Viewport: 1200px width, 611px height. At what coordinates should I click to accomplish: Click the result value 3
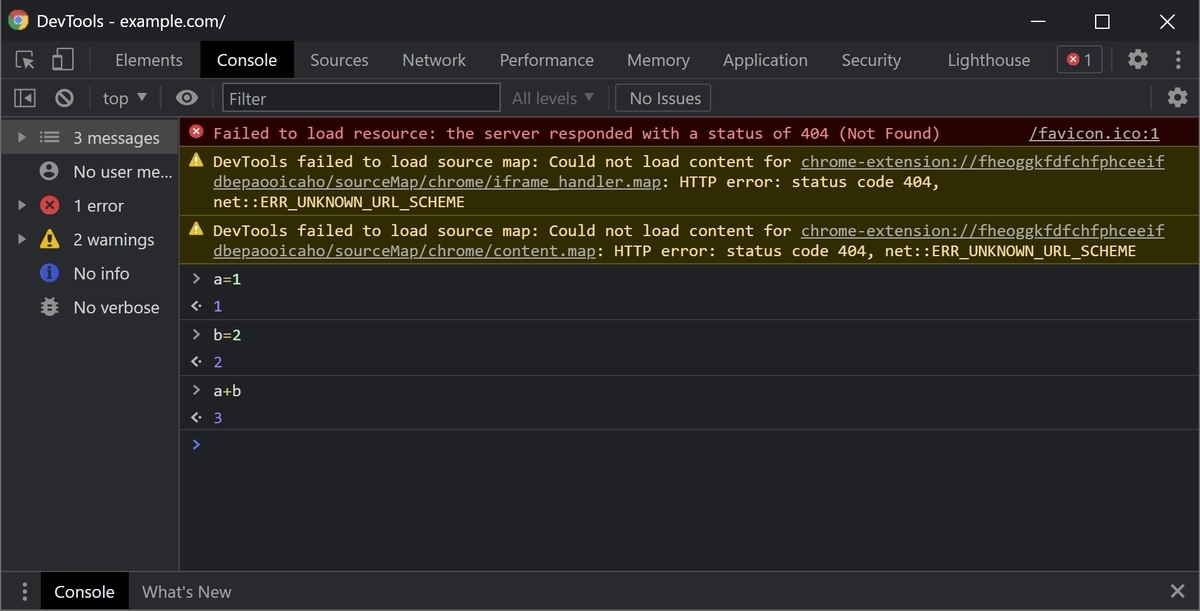[x=218, y=418]
